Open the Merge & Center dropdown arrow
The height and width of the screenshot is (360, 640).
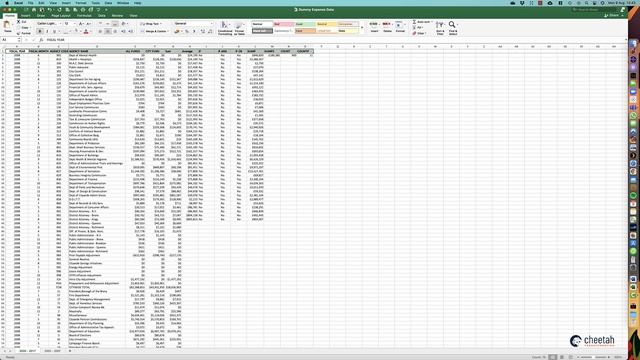point(168,31)
